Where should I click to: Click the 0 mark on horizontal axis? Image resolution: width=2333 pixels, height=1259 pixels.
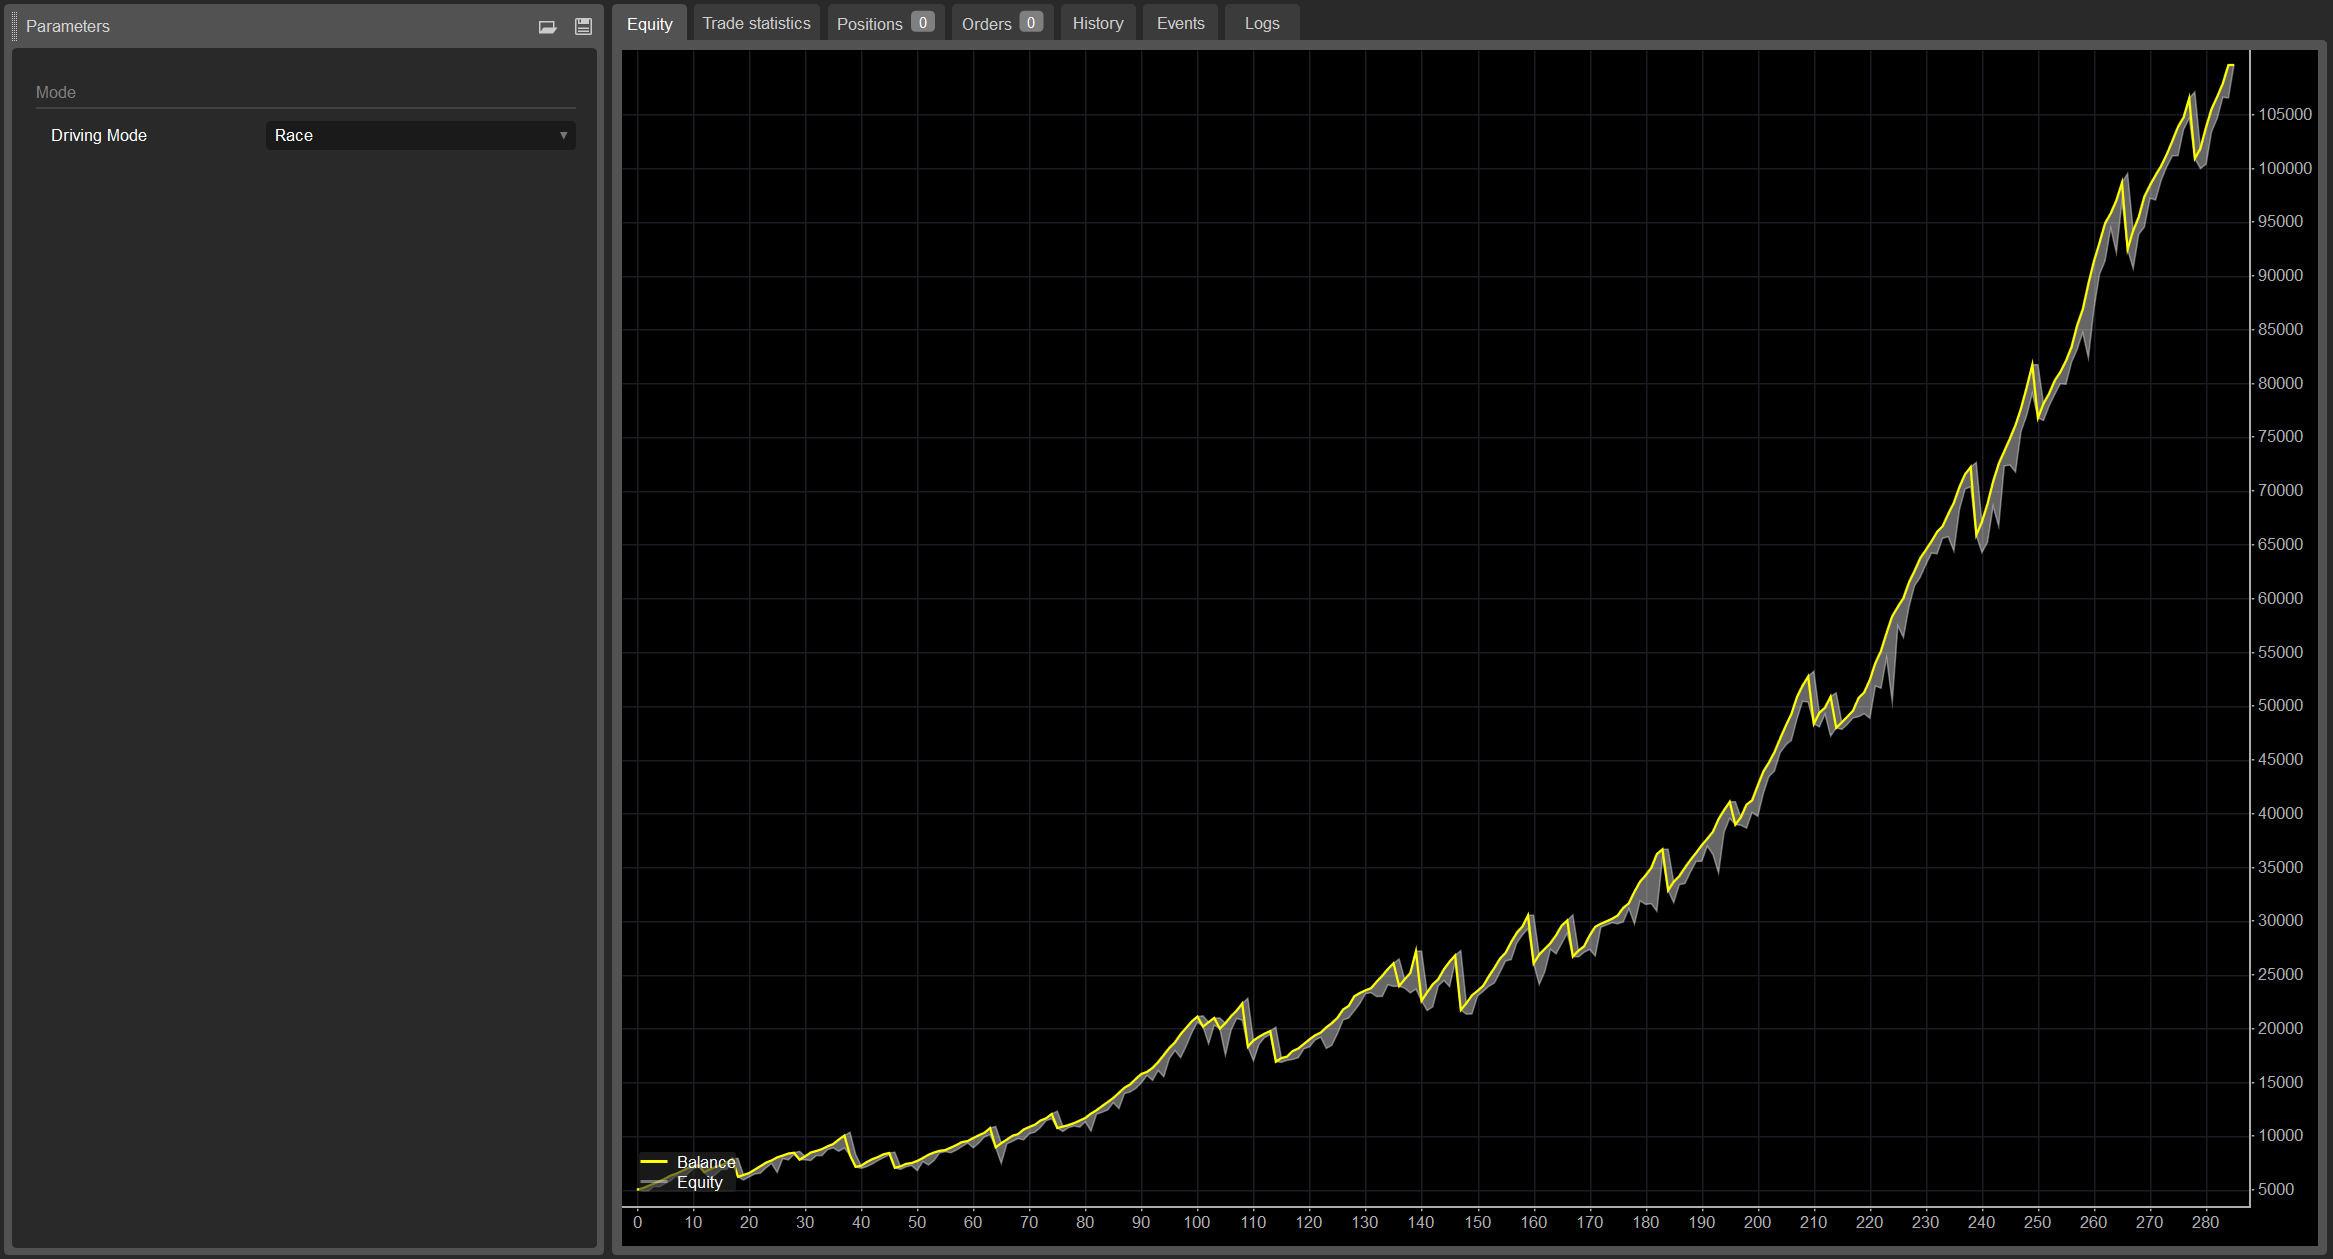[638, 1222]
